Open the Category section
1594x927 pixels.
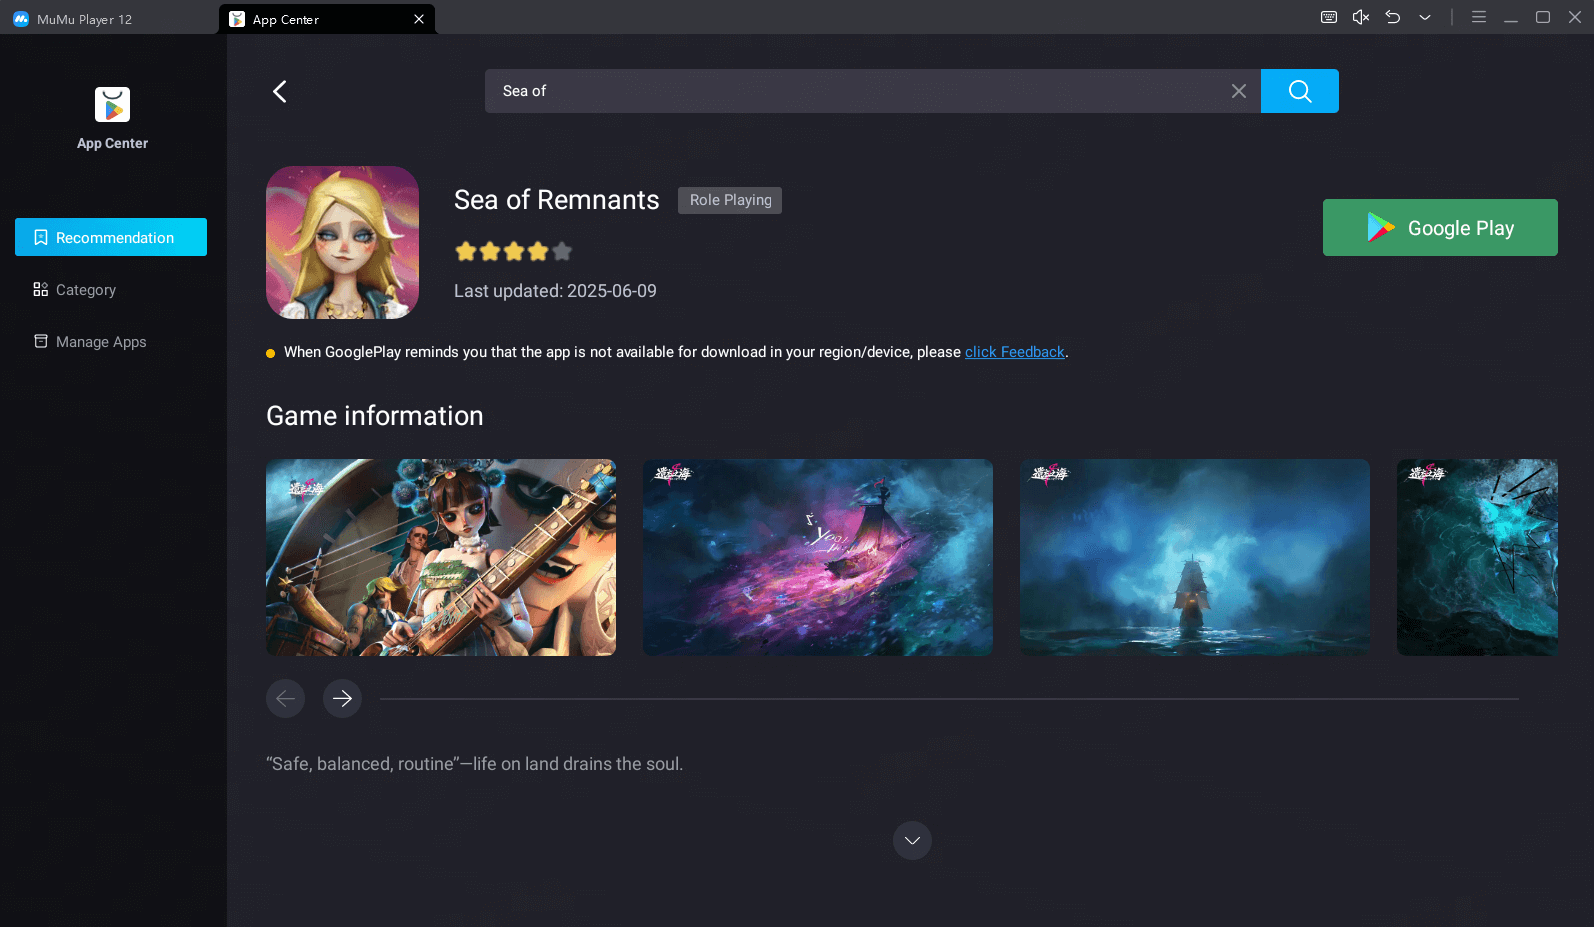(x=111, y=289)
